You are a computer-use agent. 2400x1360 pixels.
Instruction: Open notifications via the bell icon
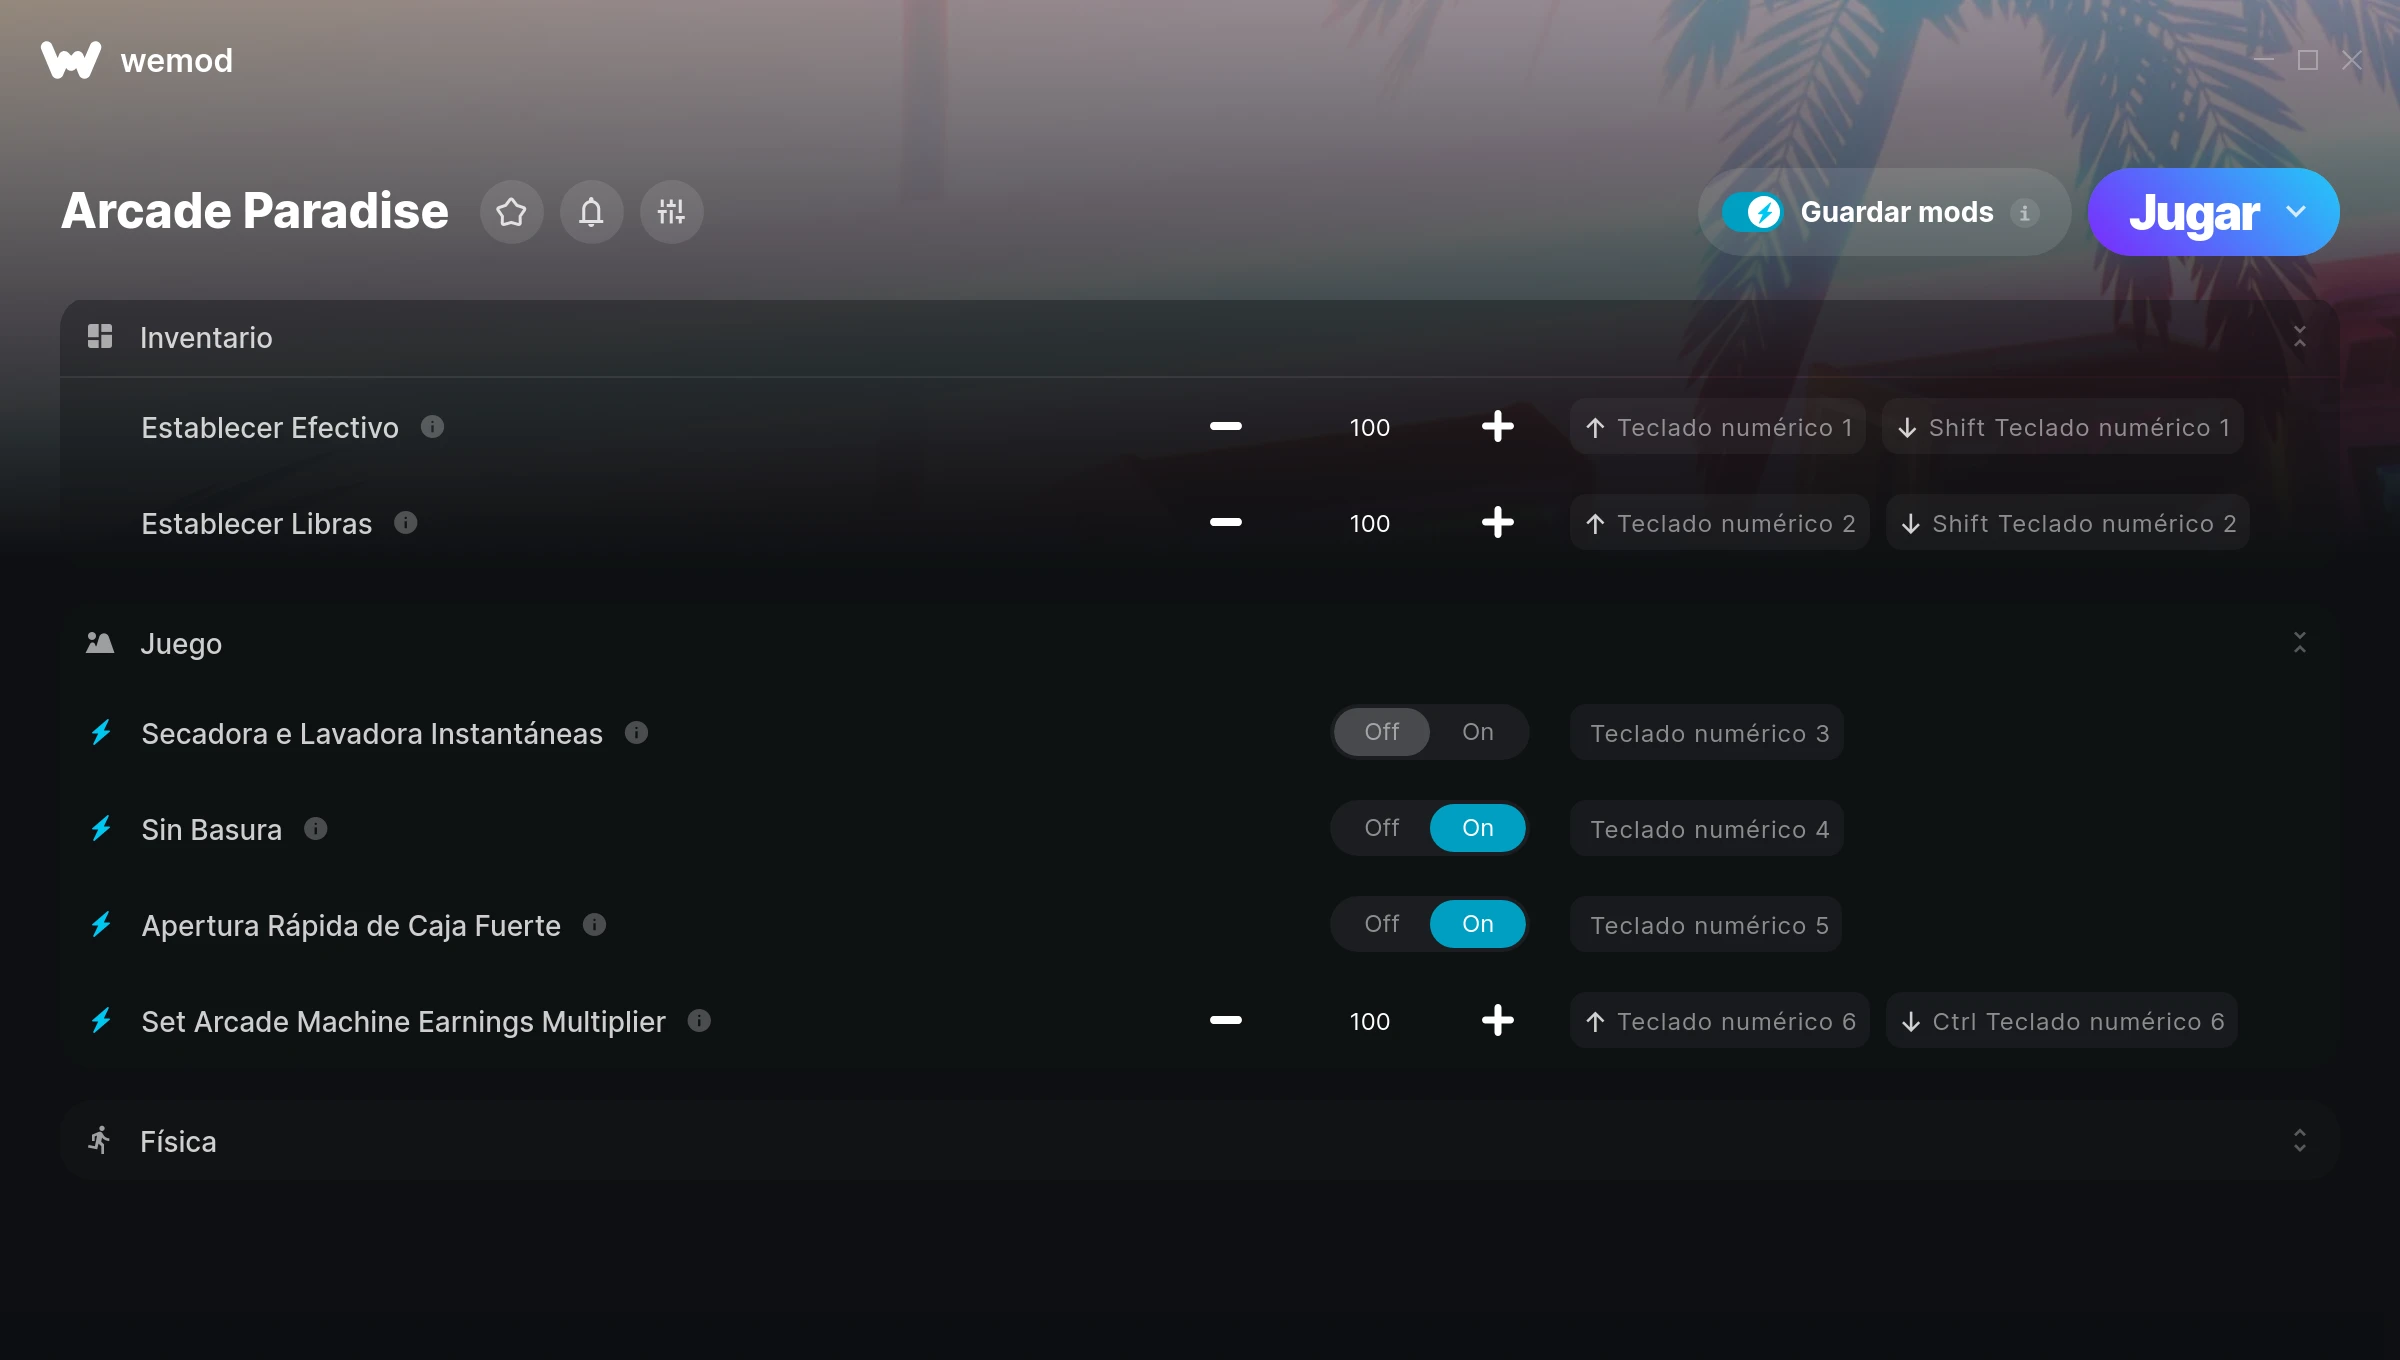[x=591, y=212]
